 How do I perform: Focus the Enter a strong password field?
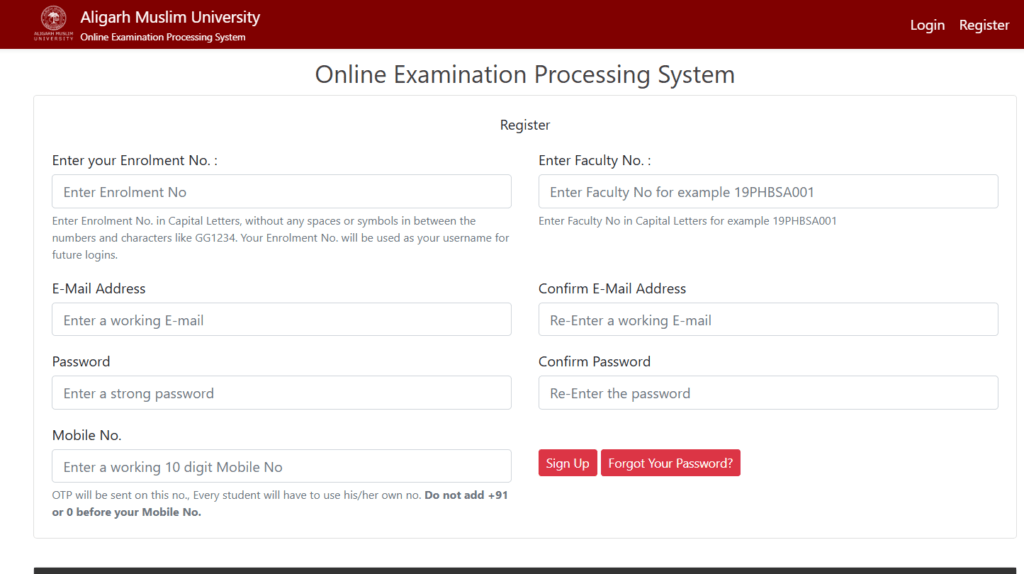tap(281, 393)
